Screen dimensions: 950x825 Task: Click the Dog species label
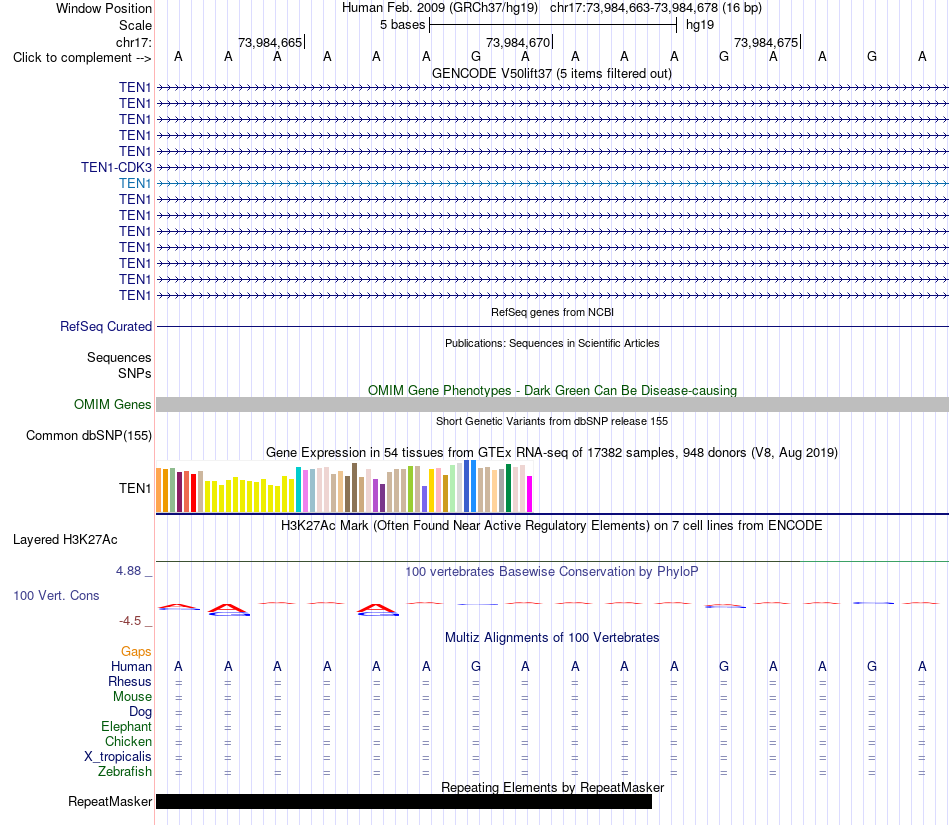click(141, 712)
